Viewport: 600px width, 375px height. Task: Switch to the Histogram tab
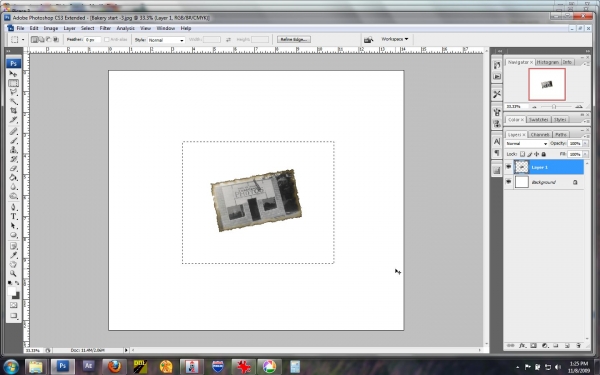tap(547, 62)
